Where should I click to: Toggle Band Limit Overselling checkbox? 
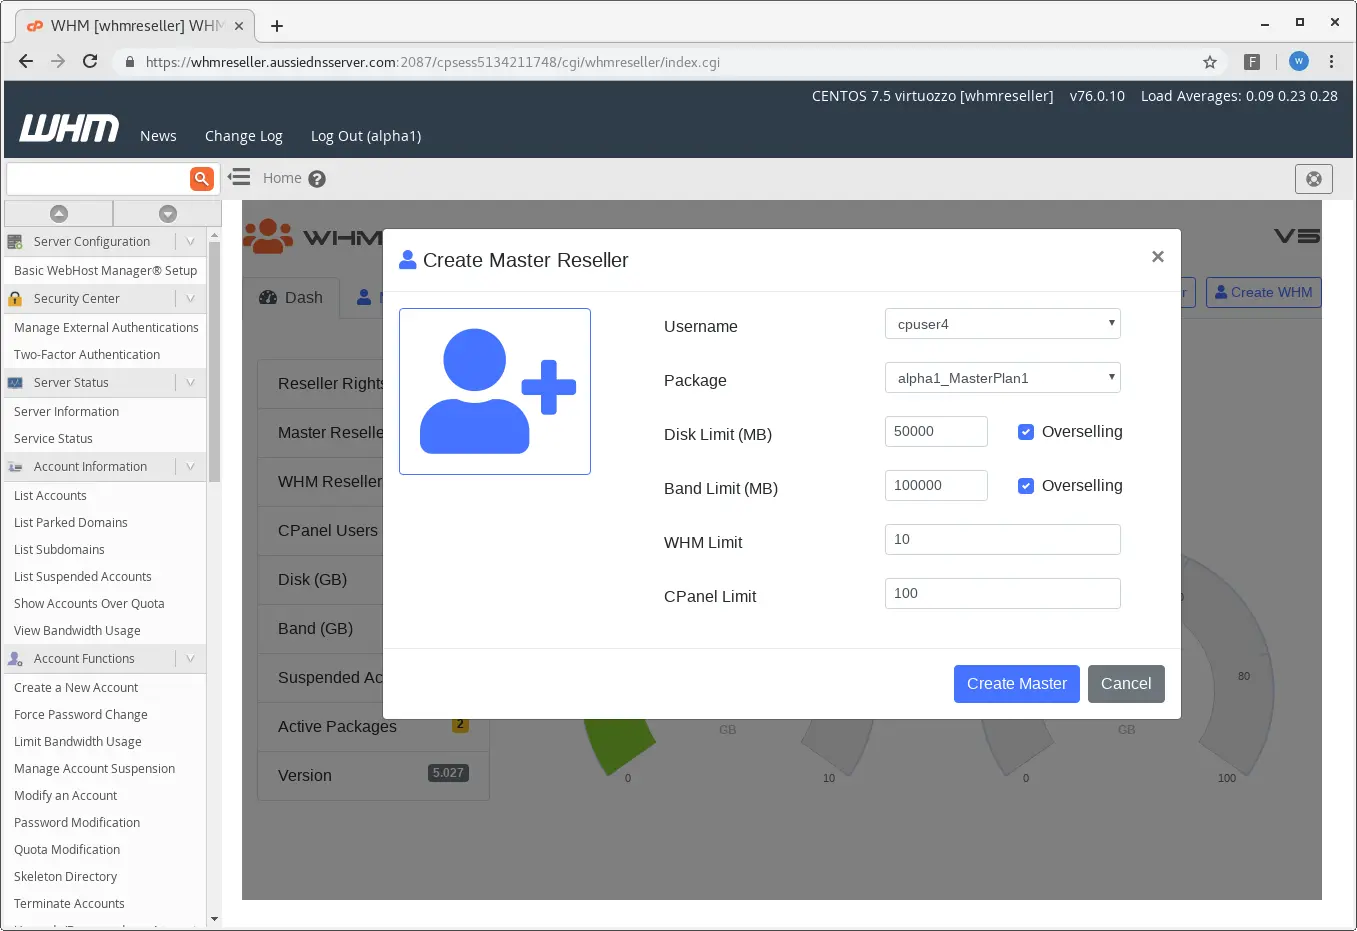[1026, 486]
